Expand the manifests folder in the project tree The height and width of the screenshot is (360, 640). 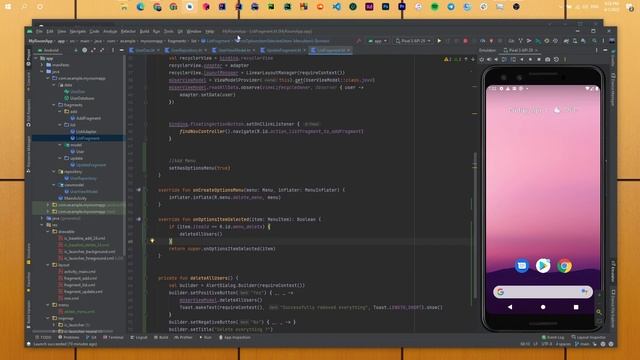click(x=42, y=65)
